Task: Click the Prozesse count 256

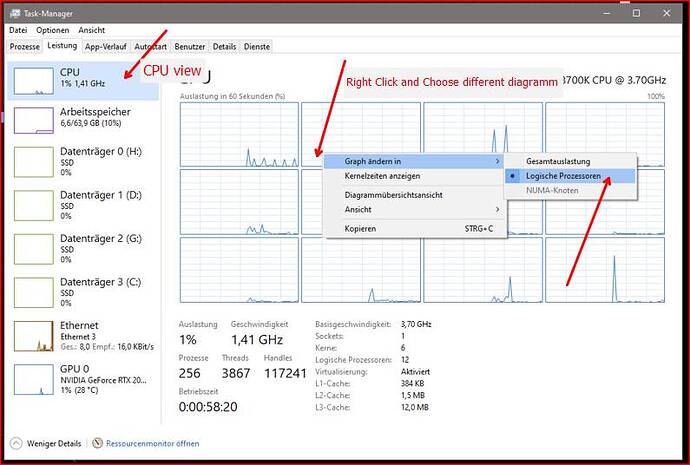Action: point(190,373)
